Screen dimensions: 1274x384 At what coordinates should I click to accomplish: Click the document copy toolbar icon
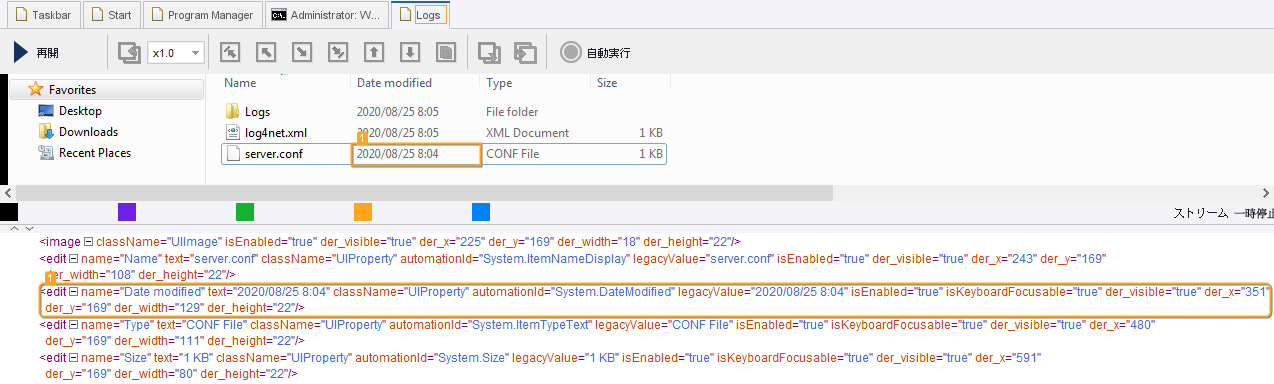[x=446, y=53]
